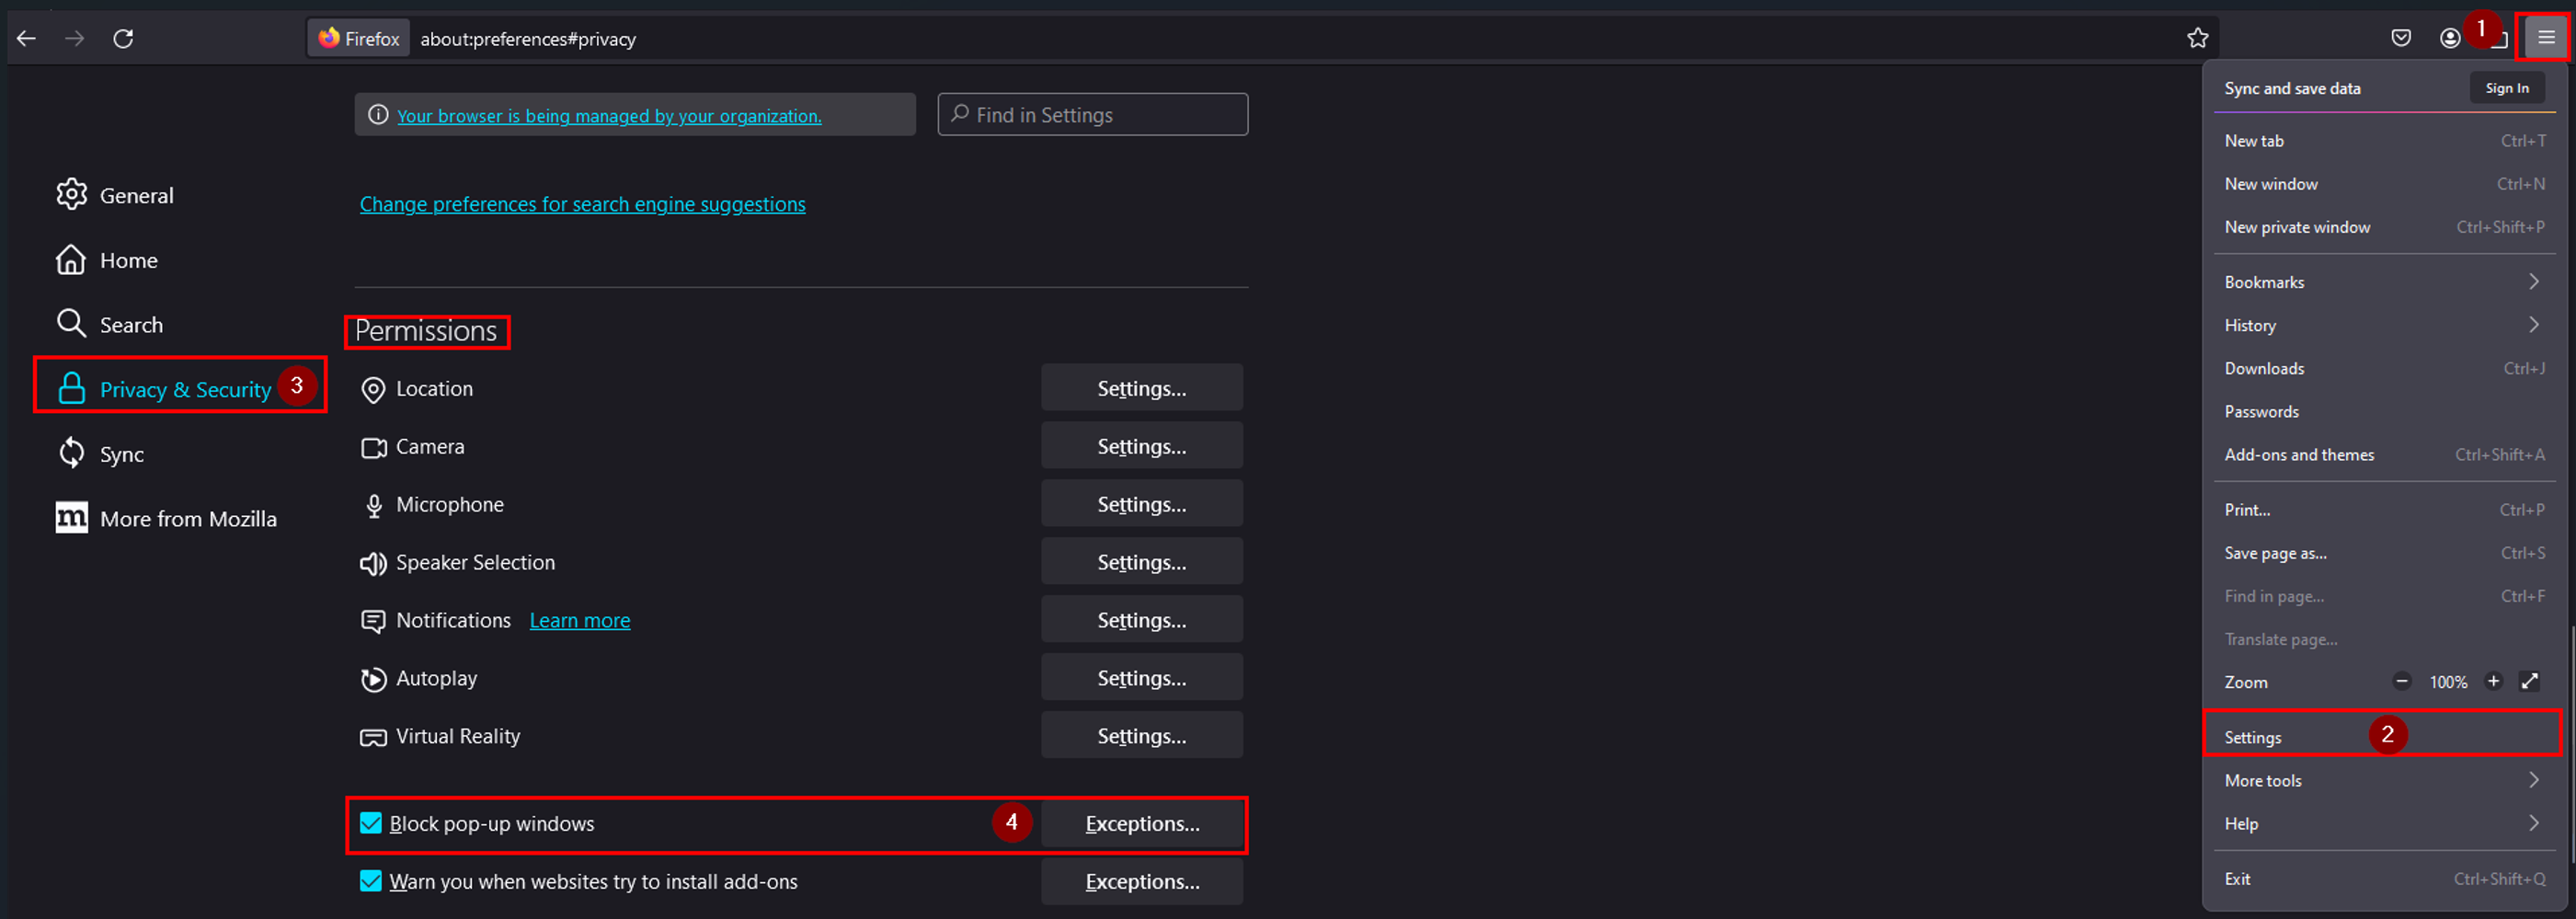Open the Notifications Learn more link
Screen dimensions: 2576x919
[x=580, y=620]
